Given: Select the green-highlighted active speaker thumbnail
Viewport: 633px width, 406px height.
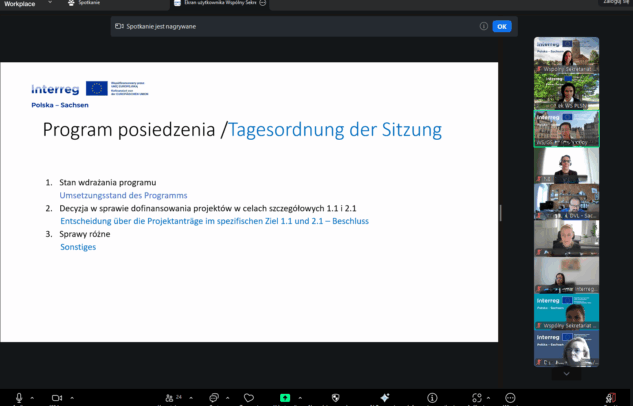Looking at the screenshot, I should [566, 129].
